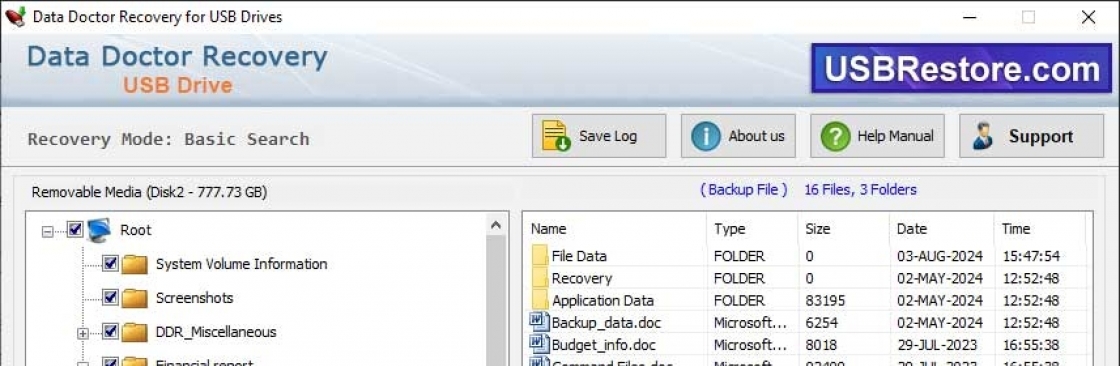This screenshot has width=1120, height=366.
Task: Select the Recovery row name
Action: (581, 278)
